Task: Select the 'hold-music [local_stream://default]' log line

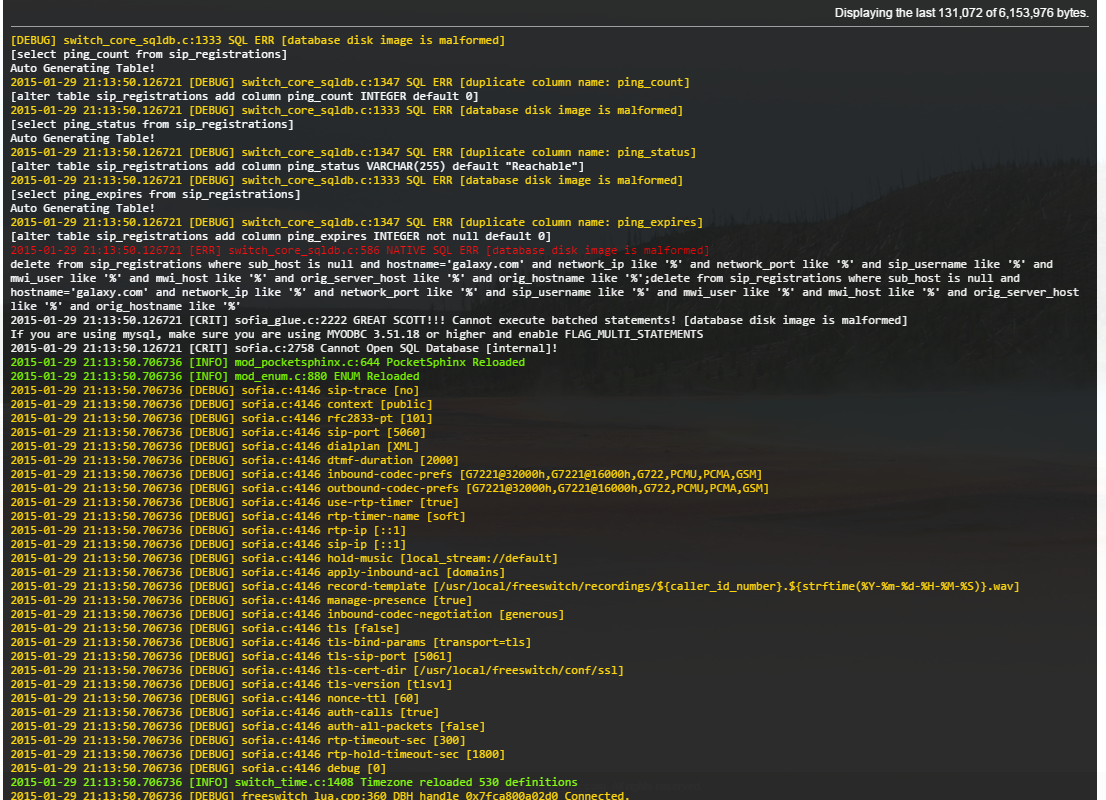Action: click(x=284, y=558)
